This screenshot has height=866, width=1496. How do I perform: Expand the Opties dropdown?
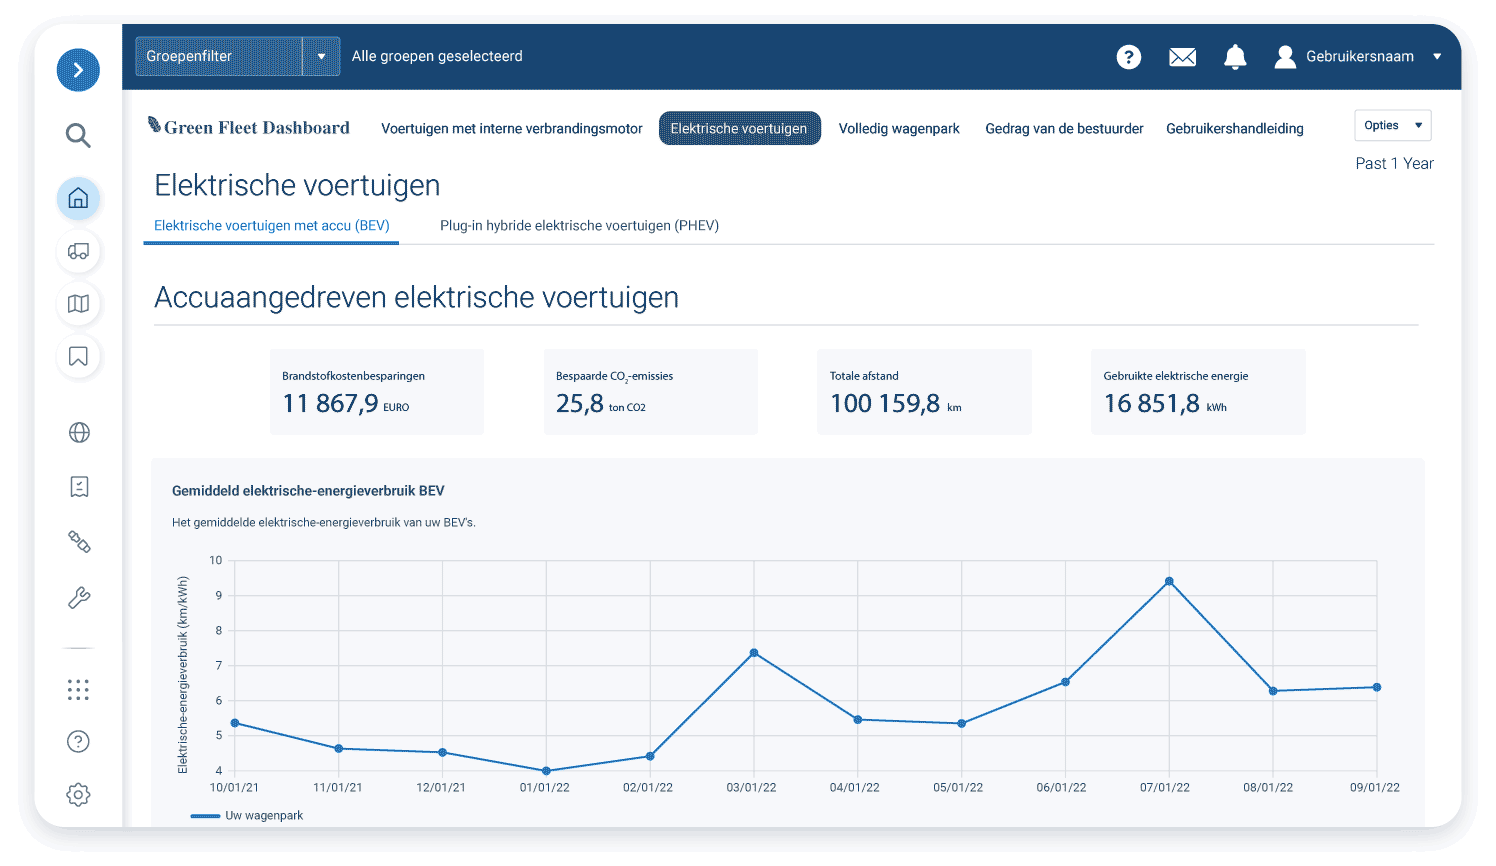[x=1392, y=125]
